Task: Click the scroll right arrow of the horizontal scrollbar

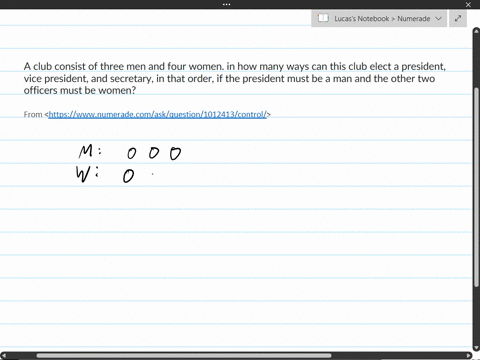Action: click(x=469, y=356)
